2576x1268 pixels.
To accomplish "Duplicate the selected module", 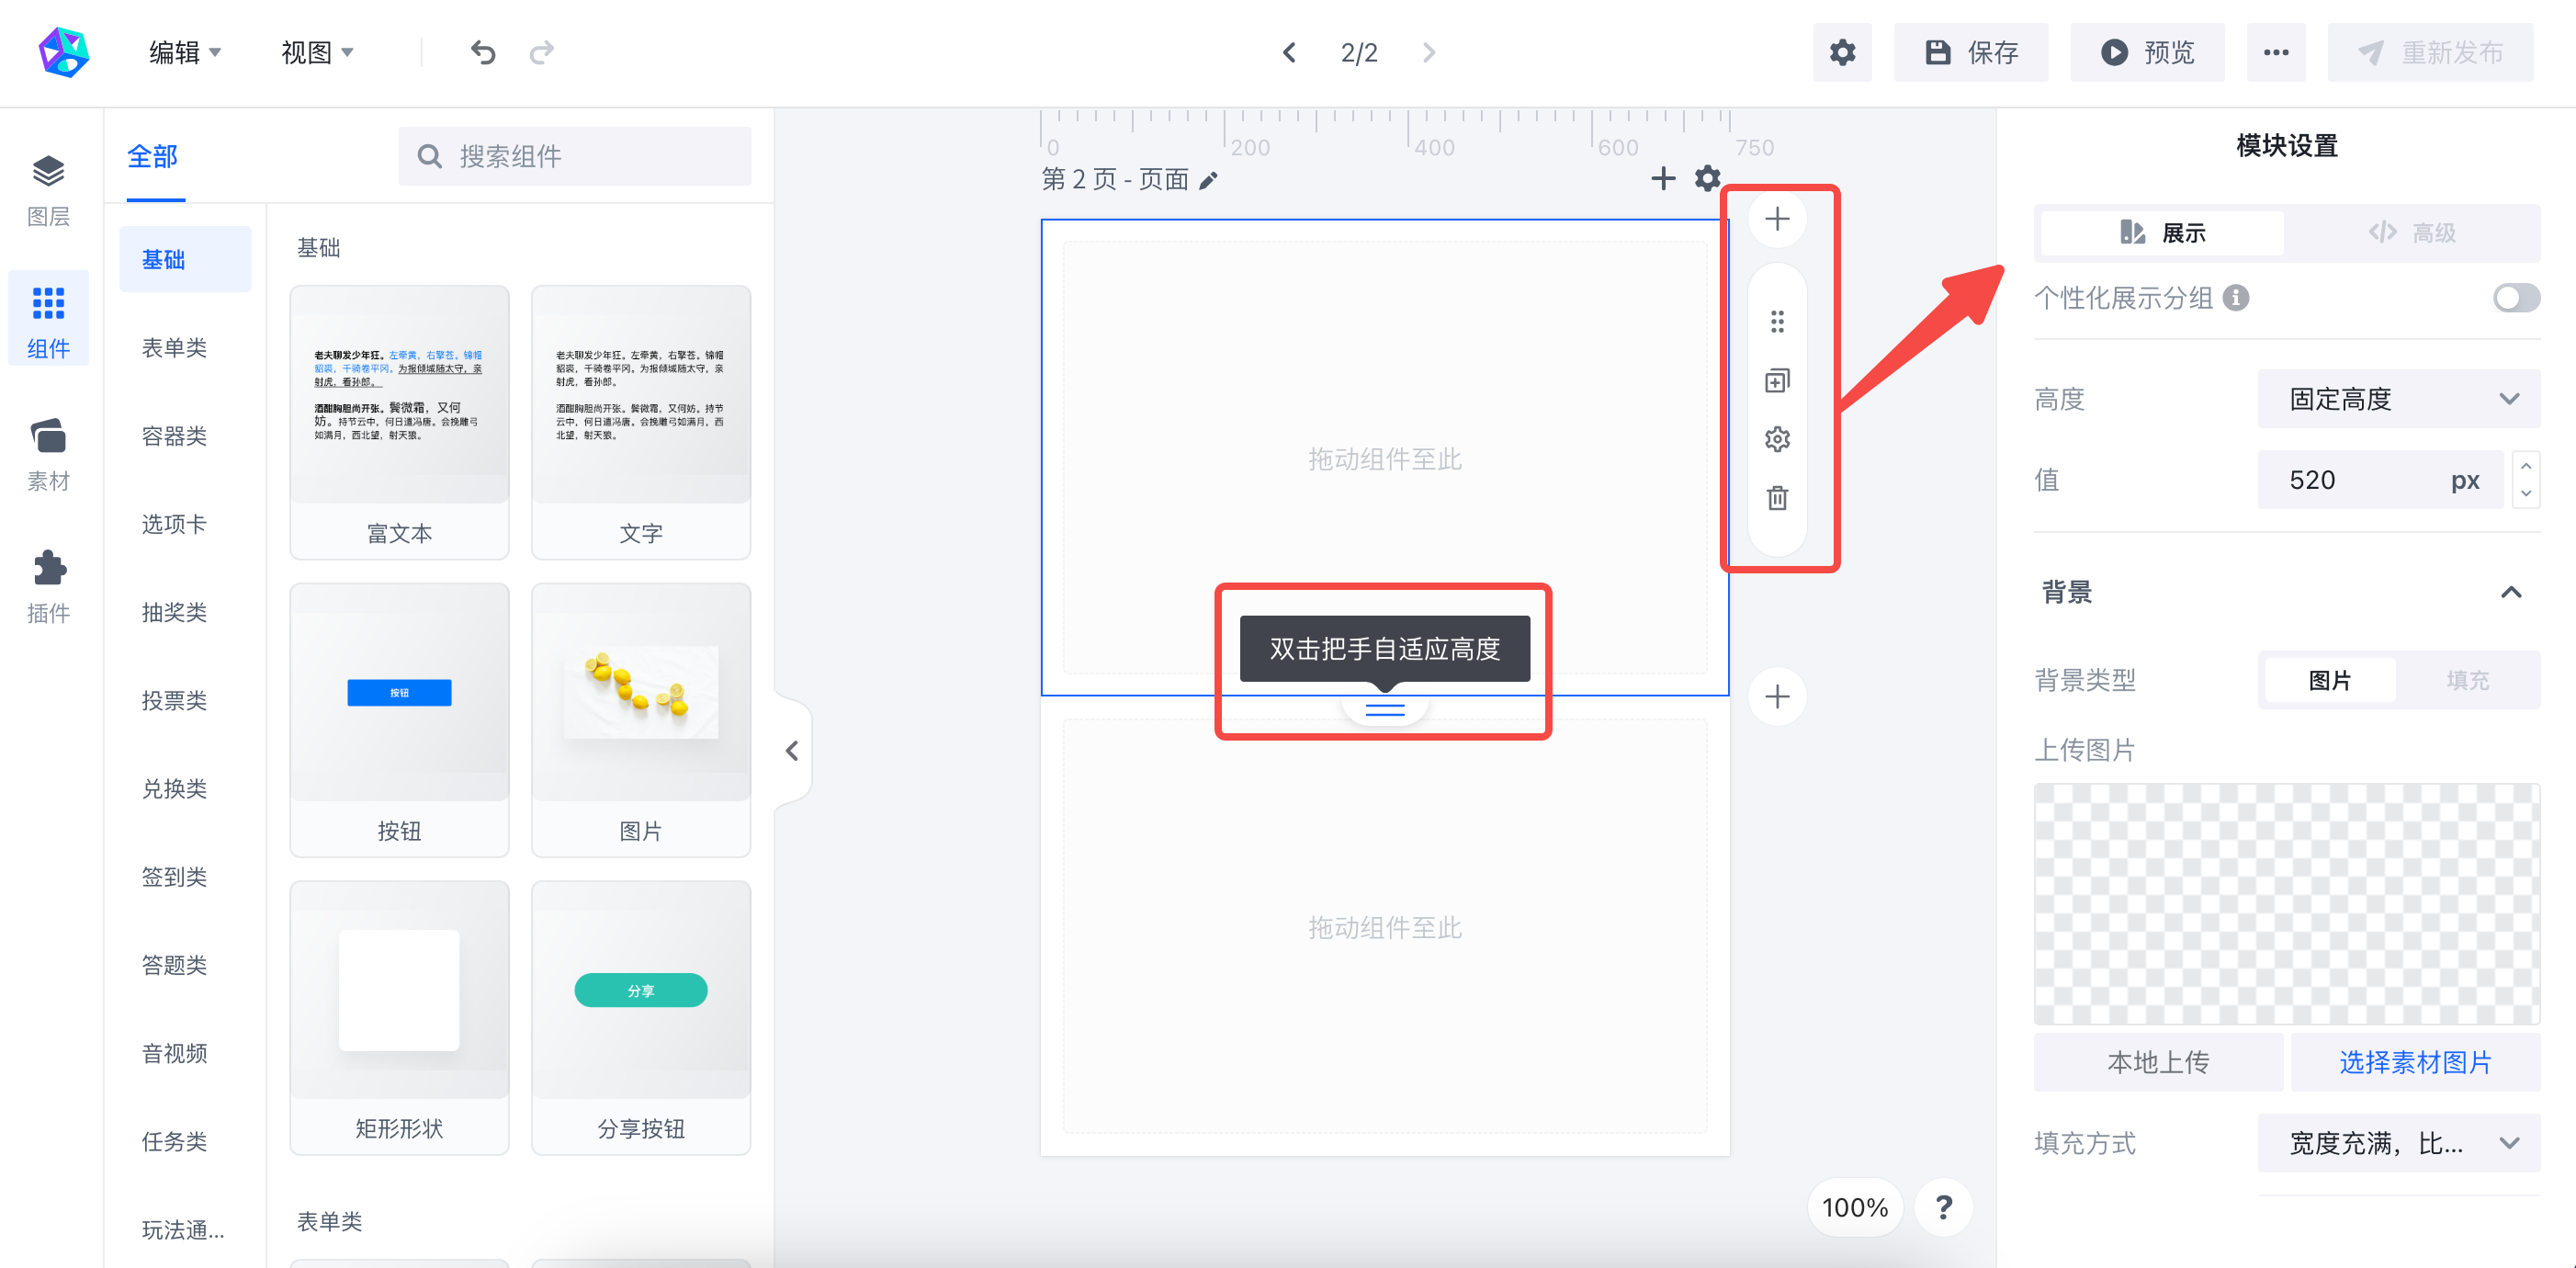I will tap(1777, 380).
